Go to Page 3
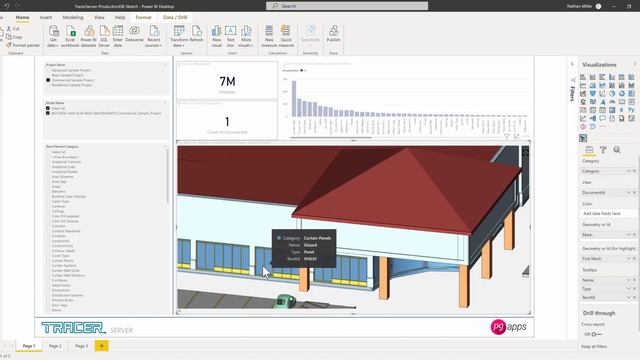The height and width of the screenshot is (360, 640). click(81, 346)
